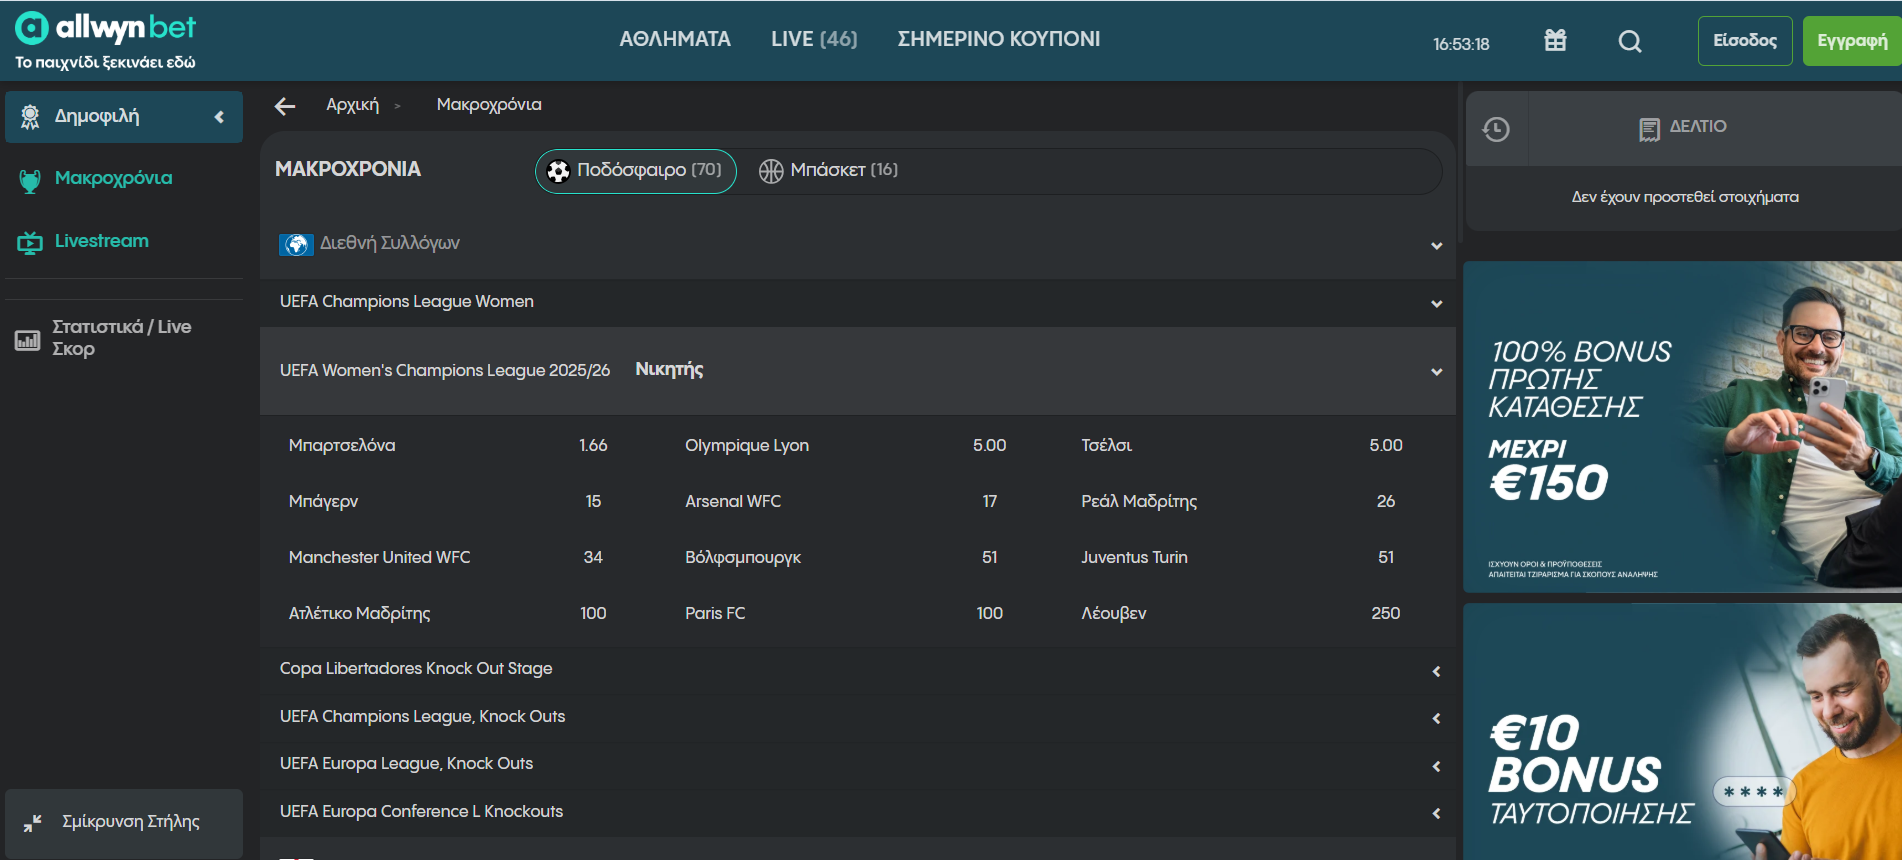The image size is (1902, 860).
Task: Open the ΔΕΛΤΙΟ betslip tab
Action: coord(1684,128)
